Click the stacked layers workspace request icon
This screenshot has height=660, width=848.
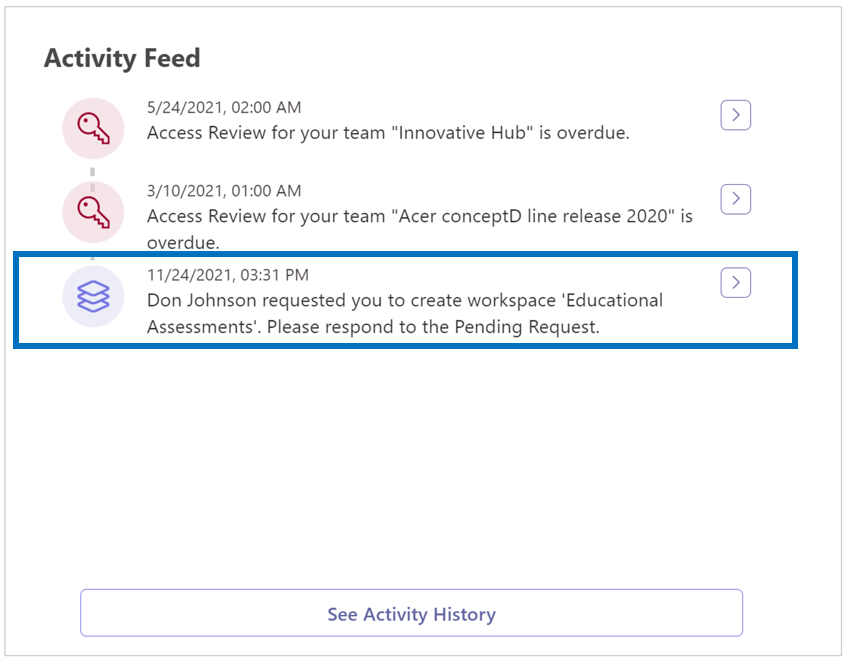point(93,296)
